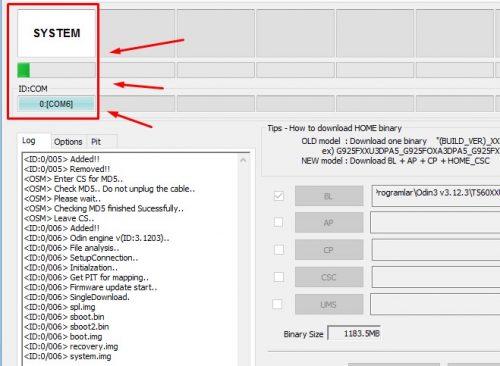Select log line 'File analysis..'
This screenshot has width=500, height=366.
(x=72, y=248)
